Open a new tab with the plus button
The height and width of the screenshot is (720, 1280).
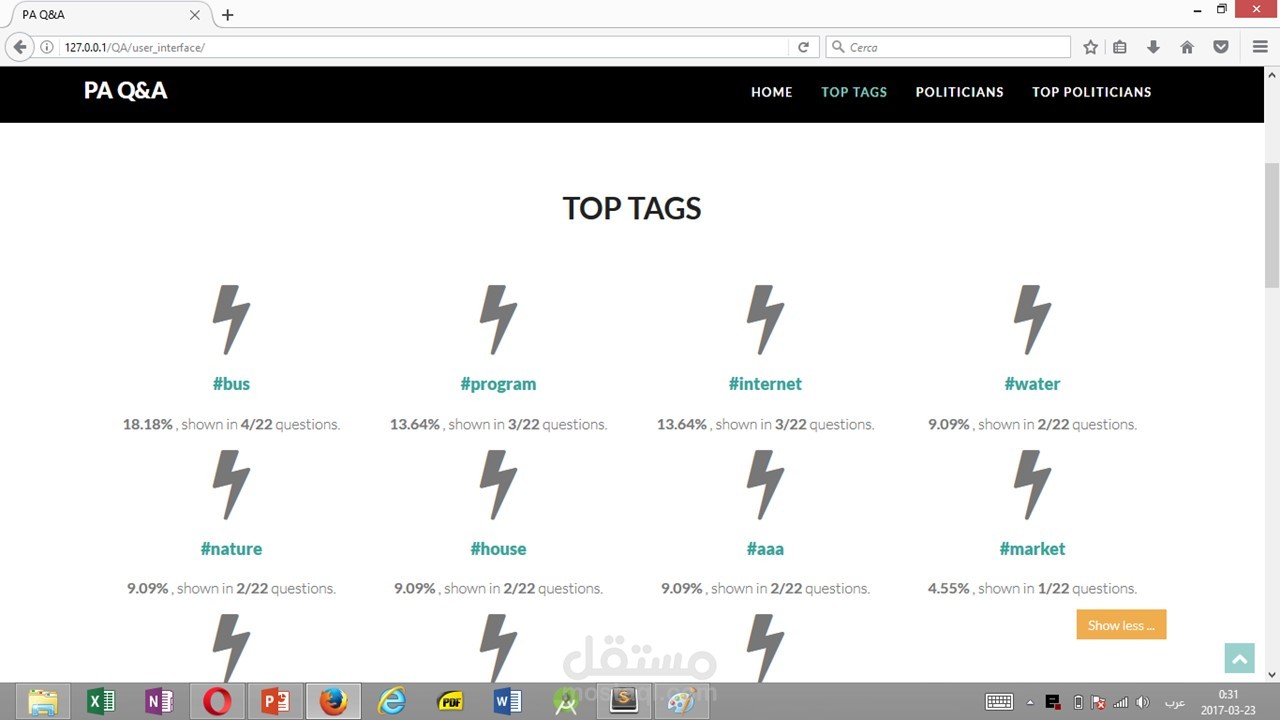227,15
